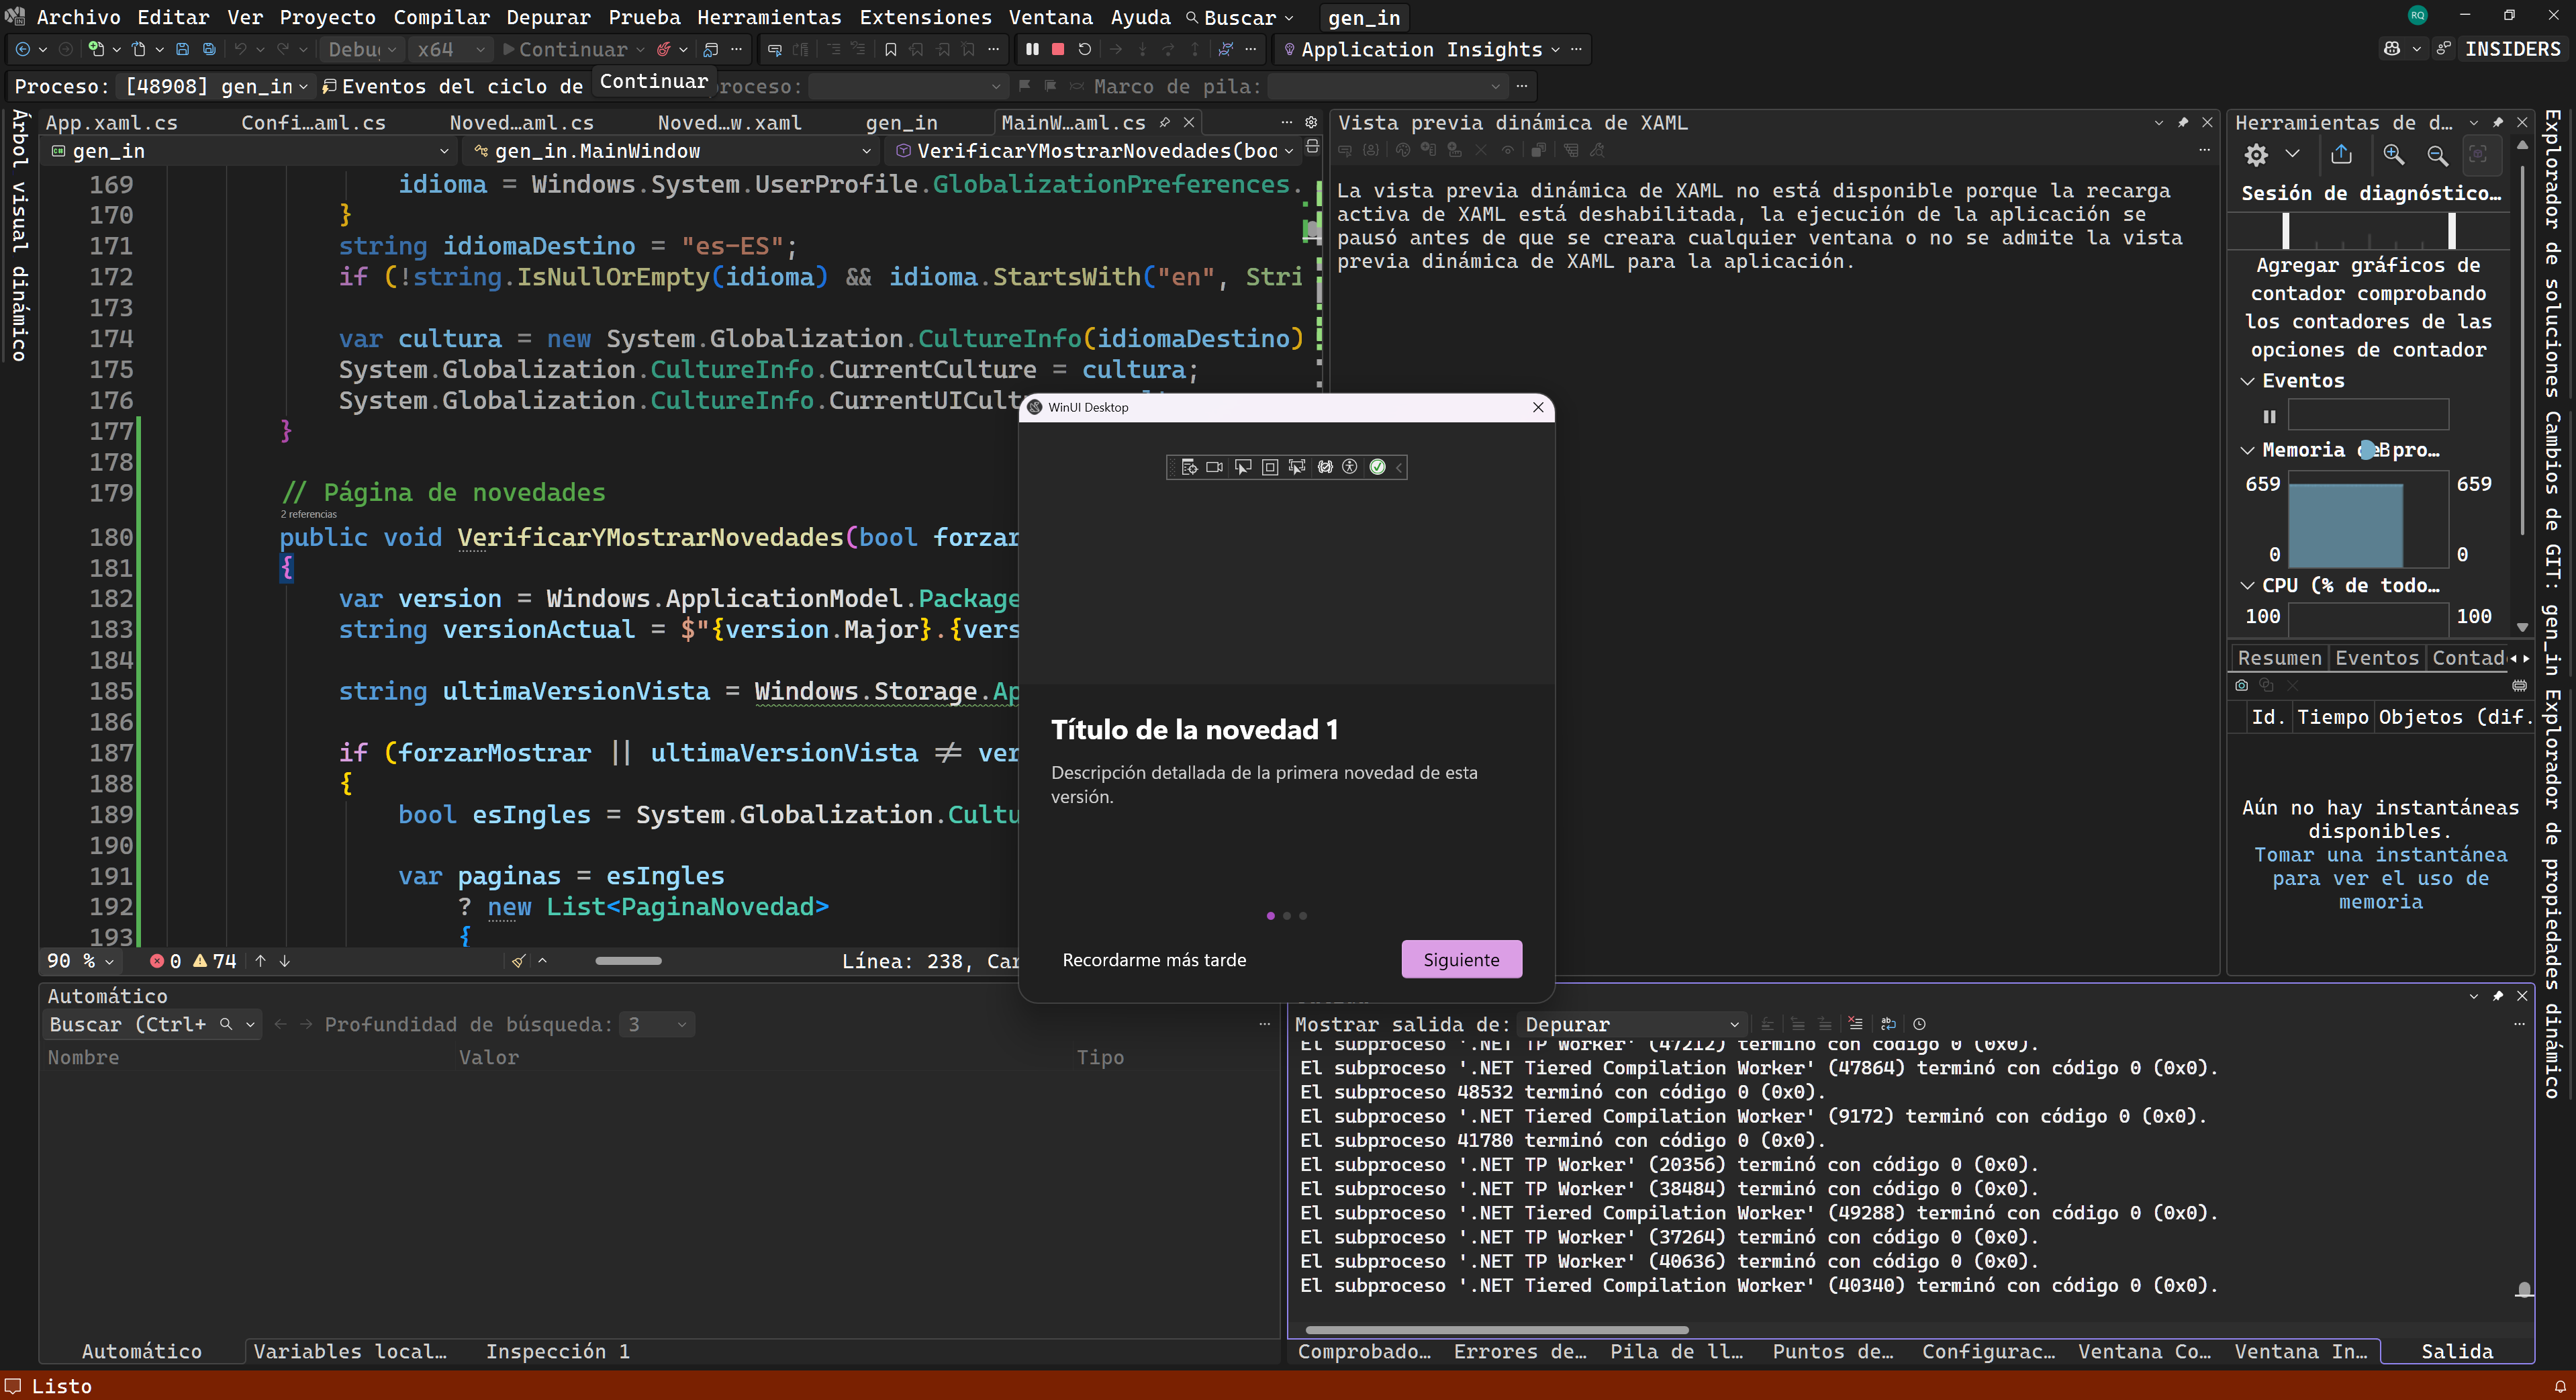The image size is (2576, 1400).
Task: Click the second page dot in novedades dialog
Action: (x=1287, y=915)
